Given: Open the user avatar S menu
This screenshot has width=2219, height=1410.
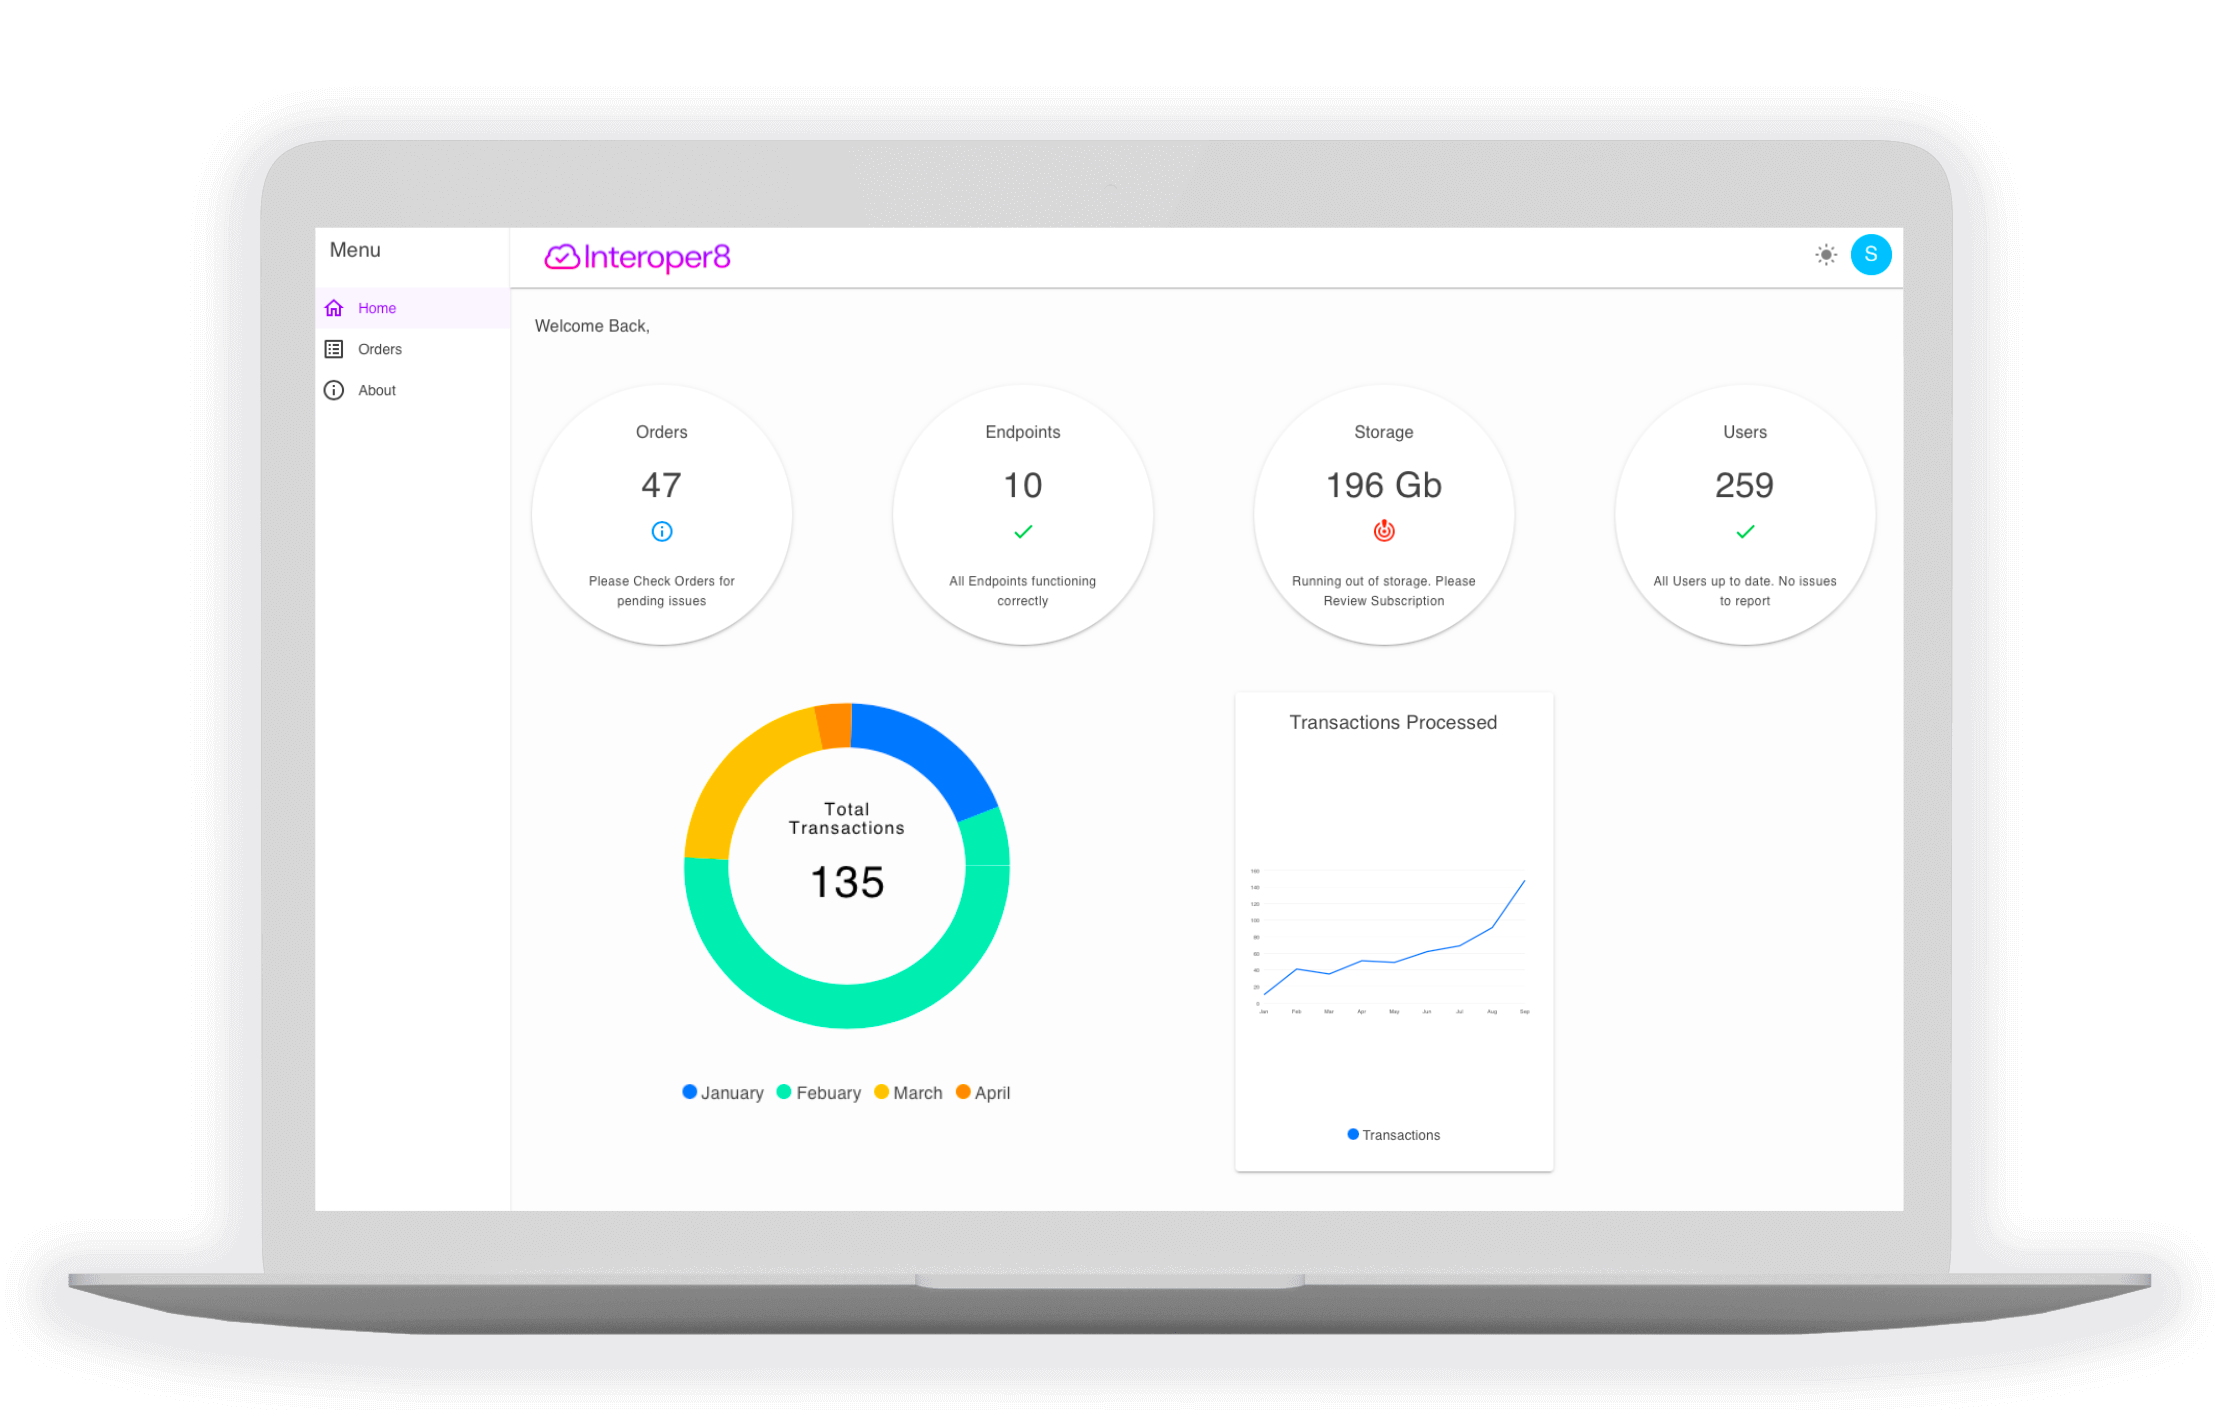Looking at the screenshot, I should click(x=1871, y=255).
